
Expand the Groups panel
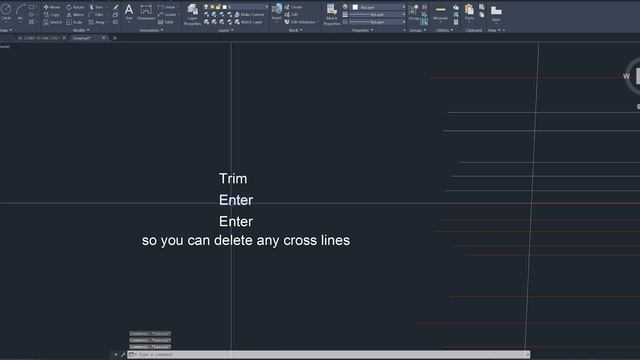(x=418, y=30)
